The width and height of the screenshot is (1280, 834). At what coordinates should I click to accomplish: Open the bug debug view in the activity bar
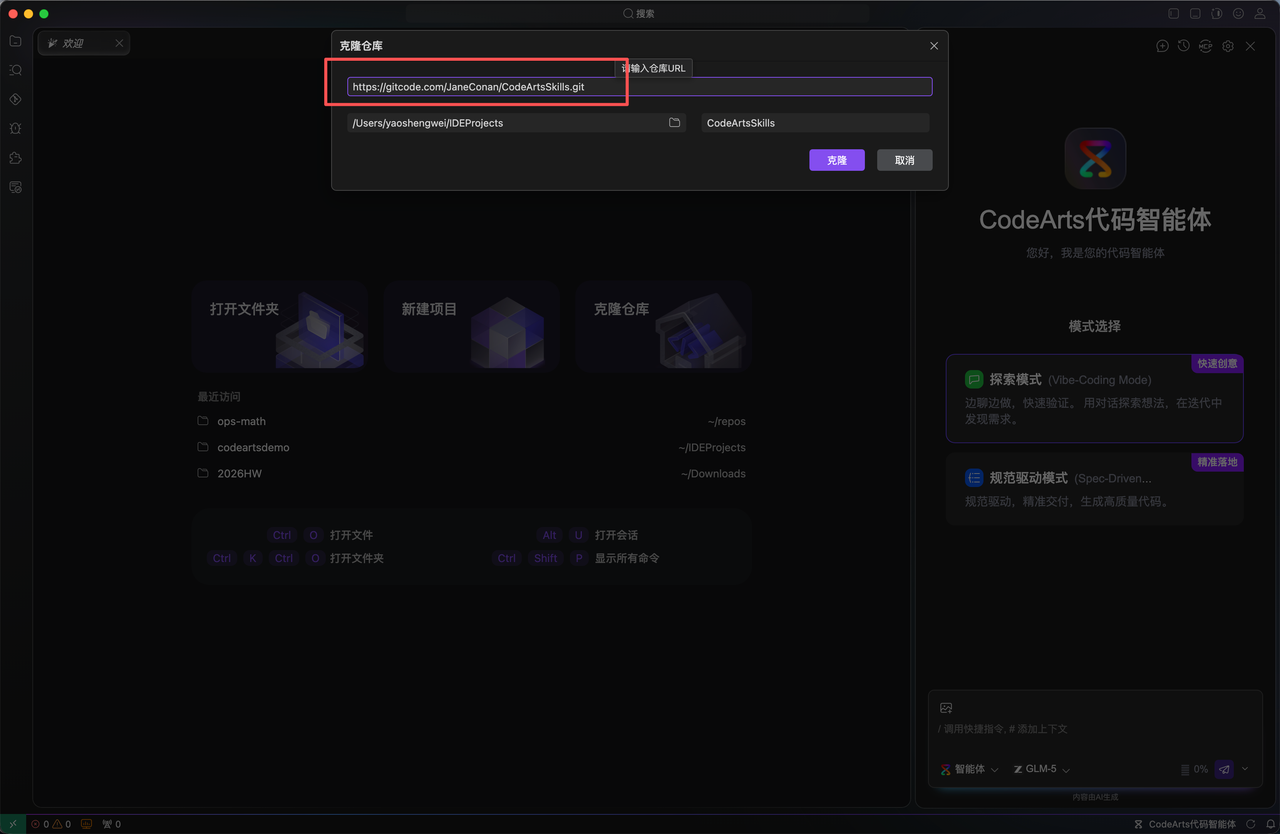tap(15, 128)
